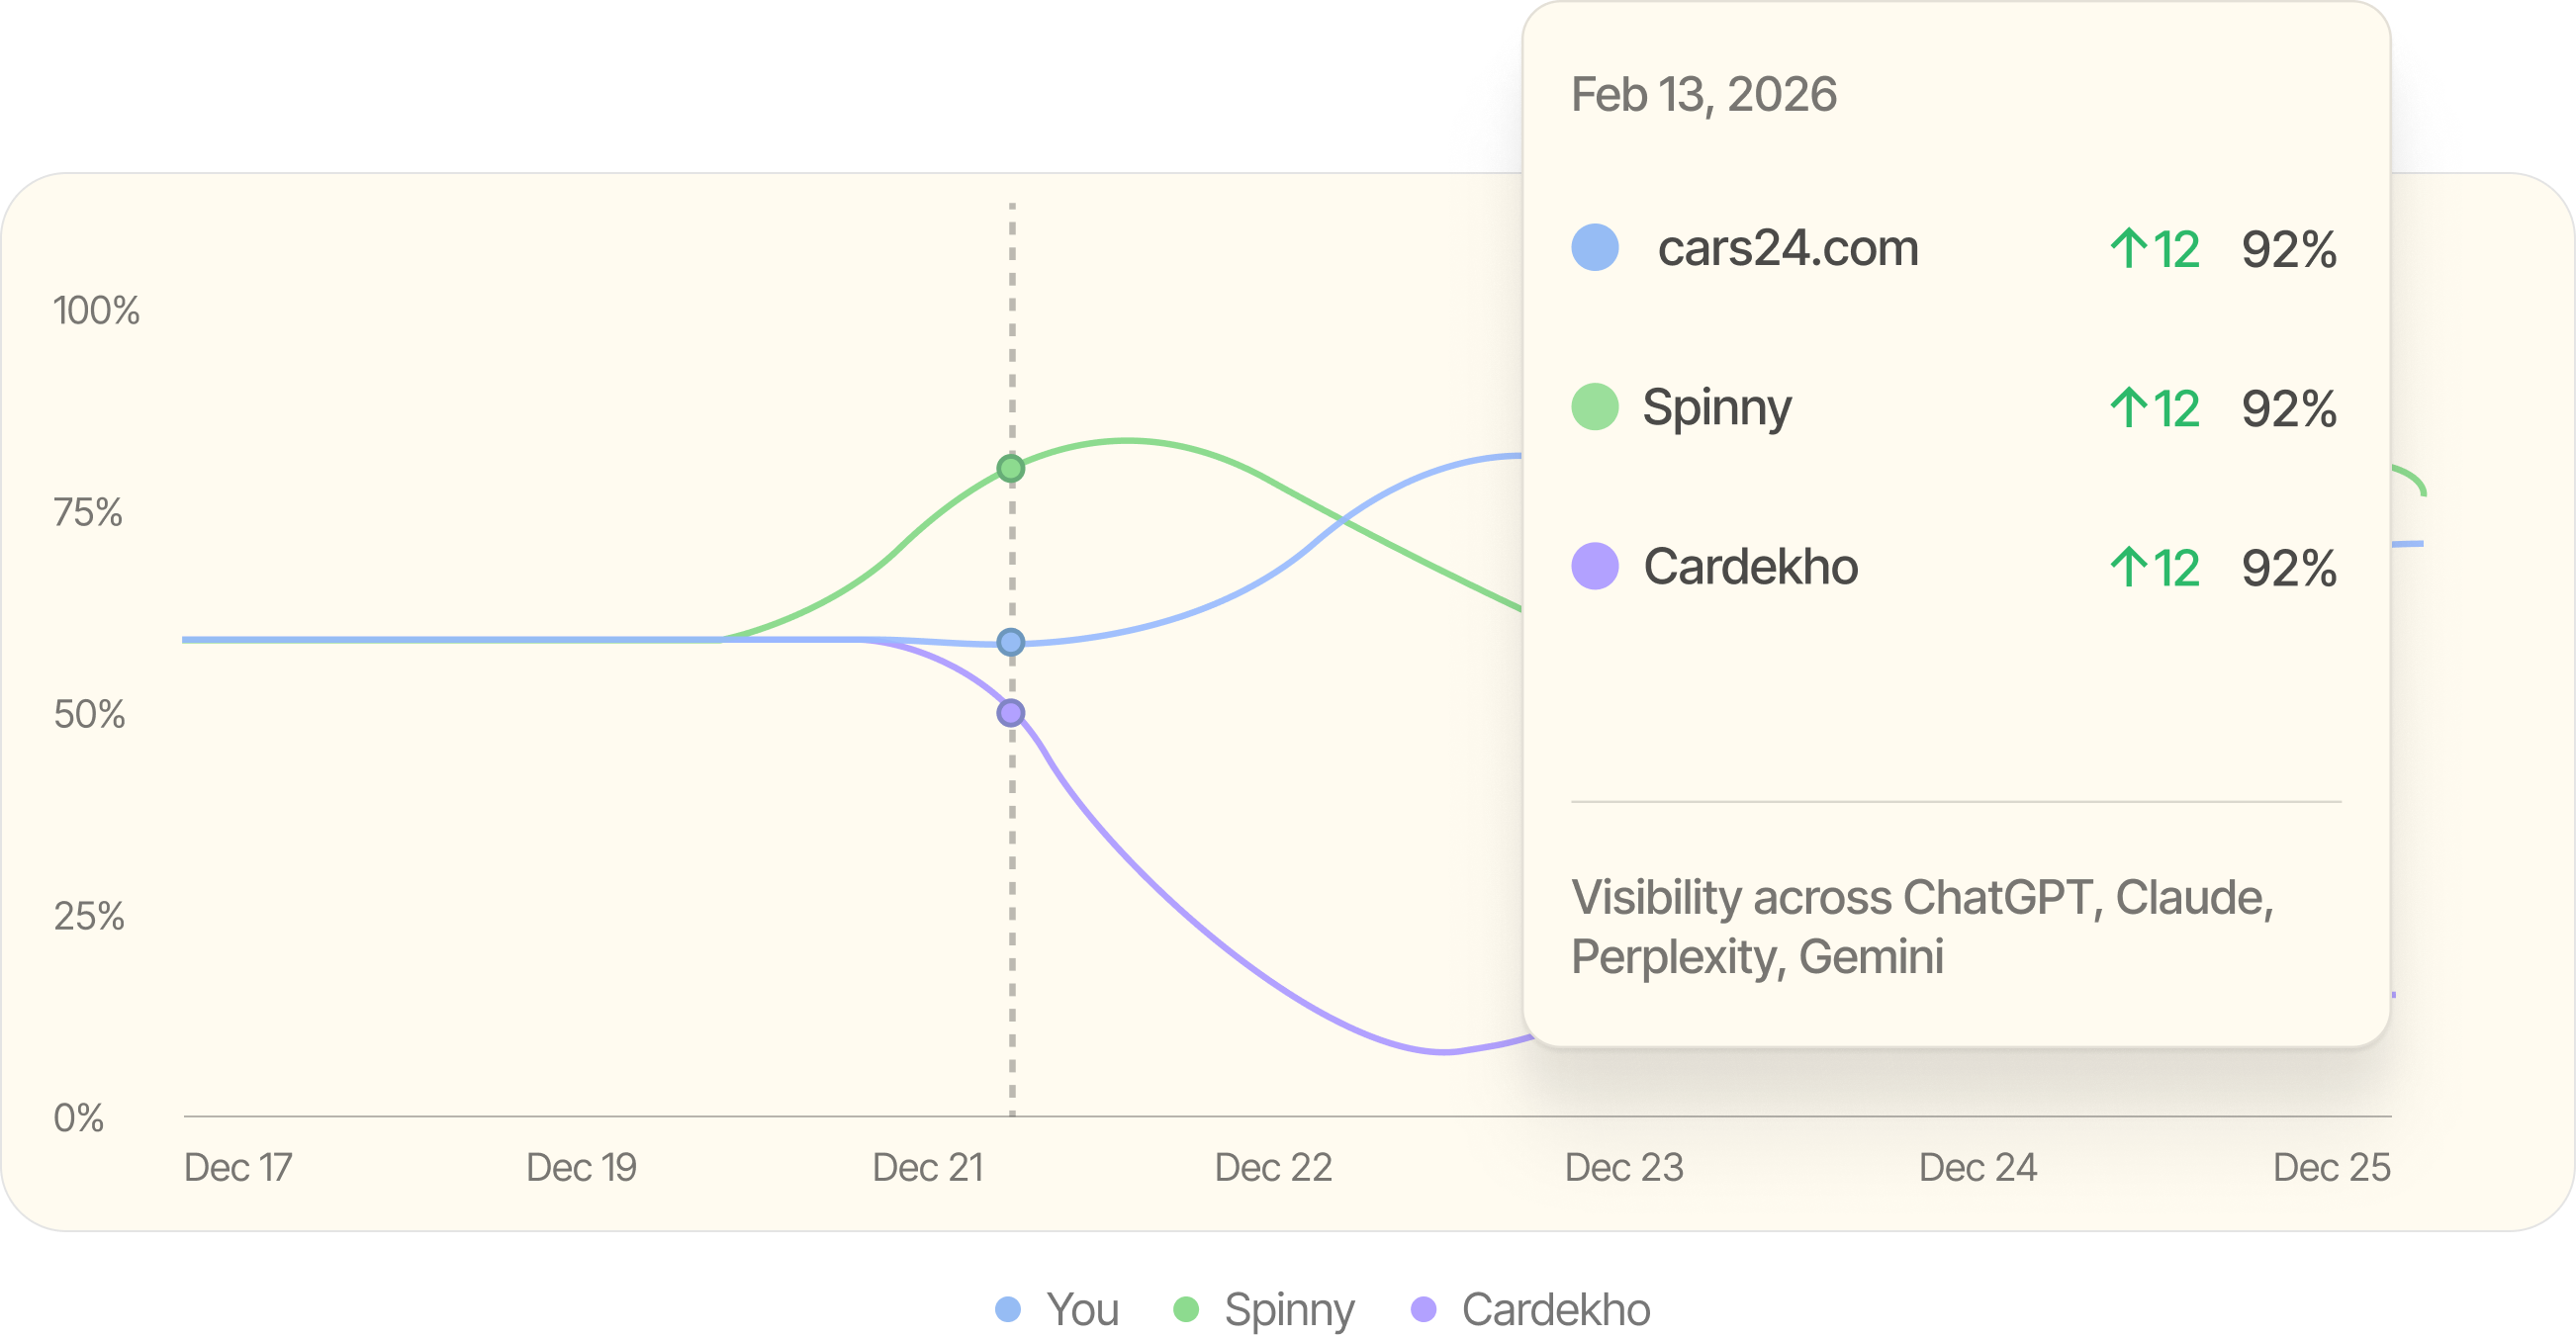This screenshot has height=1337, width=2576.
Task: Click the visibility description text in tooltip
Action: 1920,926
